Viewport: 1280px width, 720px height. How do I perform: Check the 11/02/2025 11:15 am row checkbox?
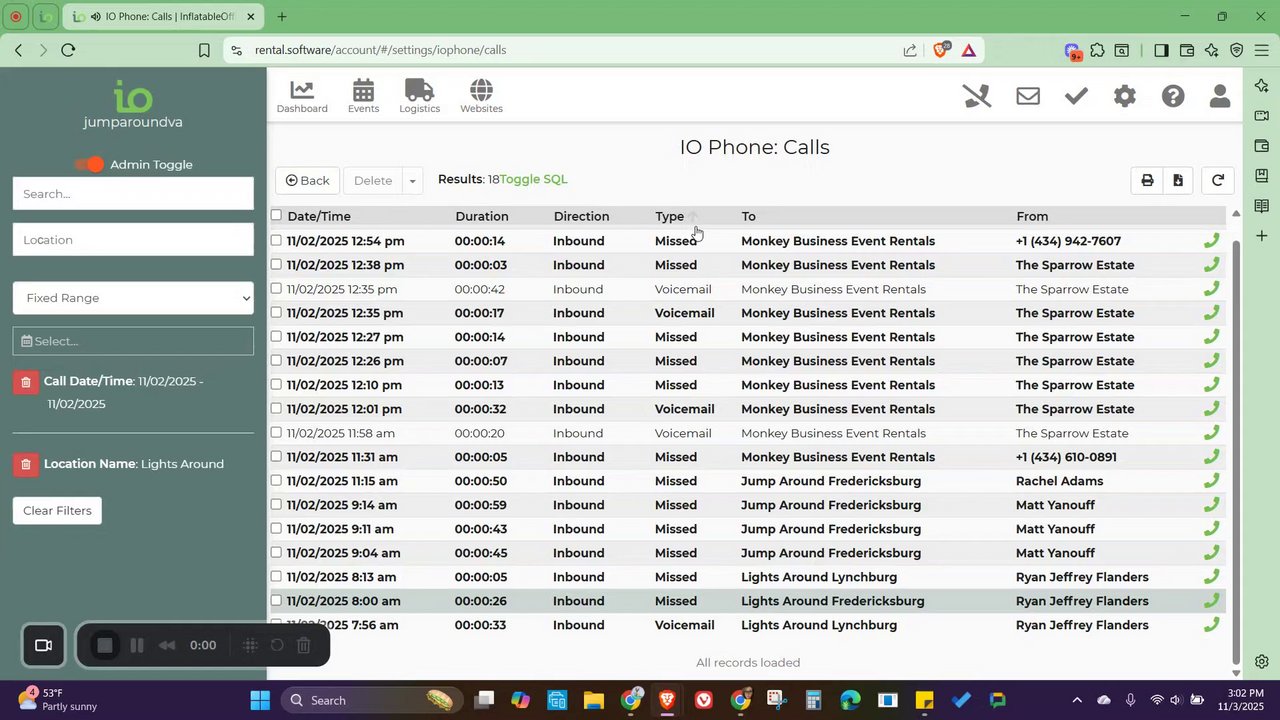tap(276, 480)
